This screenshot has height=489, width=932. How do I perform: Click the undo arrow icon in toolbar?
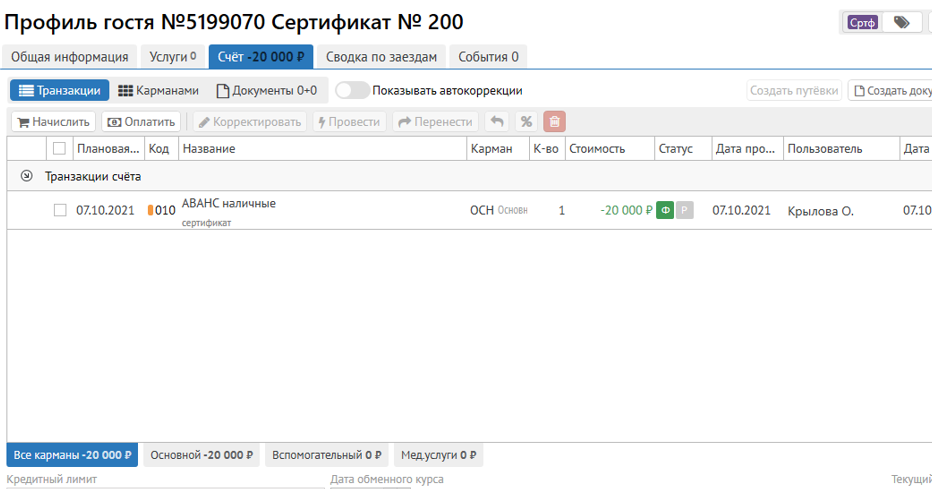(496, 122)
